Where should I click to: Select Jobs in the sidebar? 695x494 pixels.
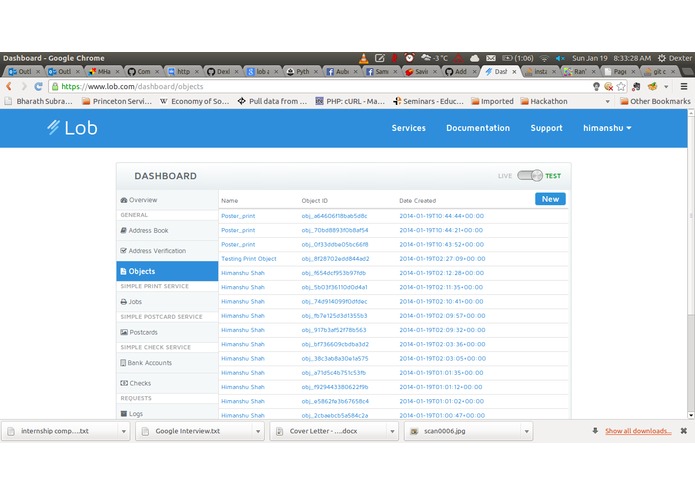167,302
